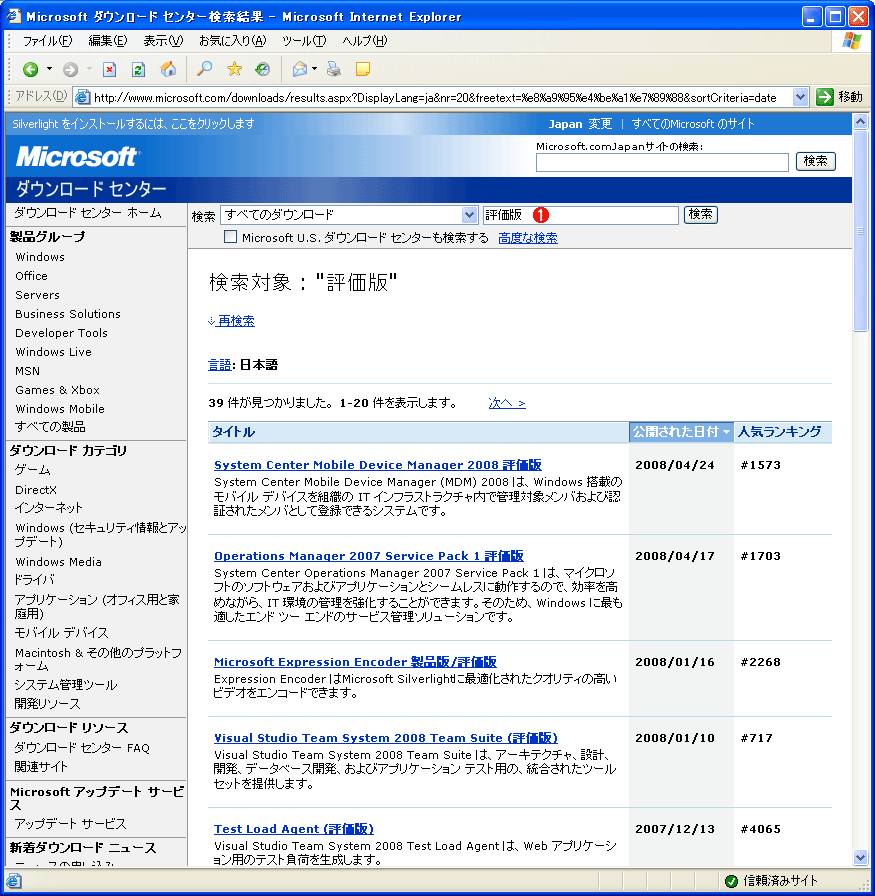The width and height of the screenshot is (875, 896).
Task: Open the Search magnifier toolbar icon
Action: point(204,69)
